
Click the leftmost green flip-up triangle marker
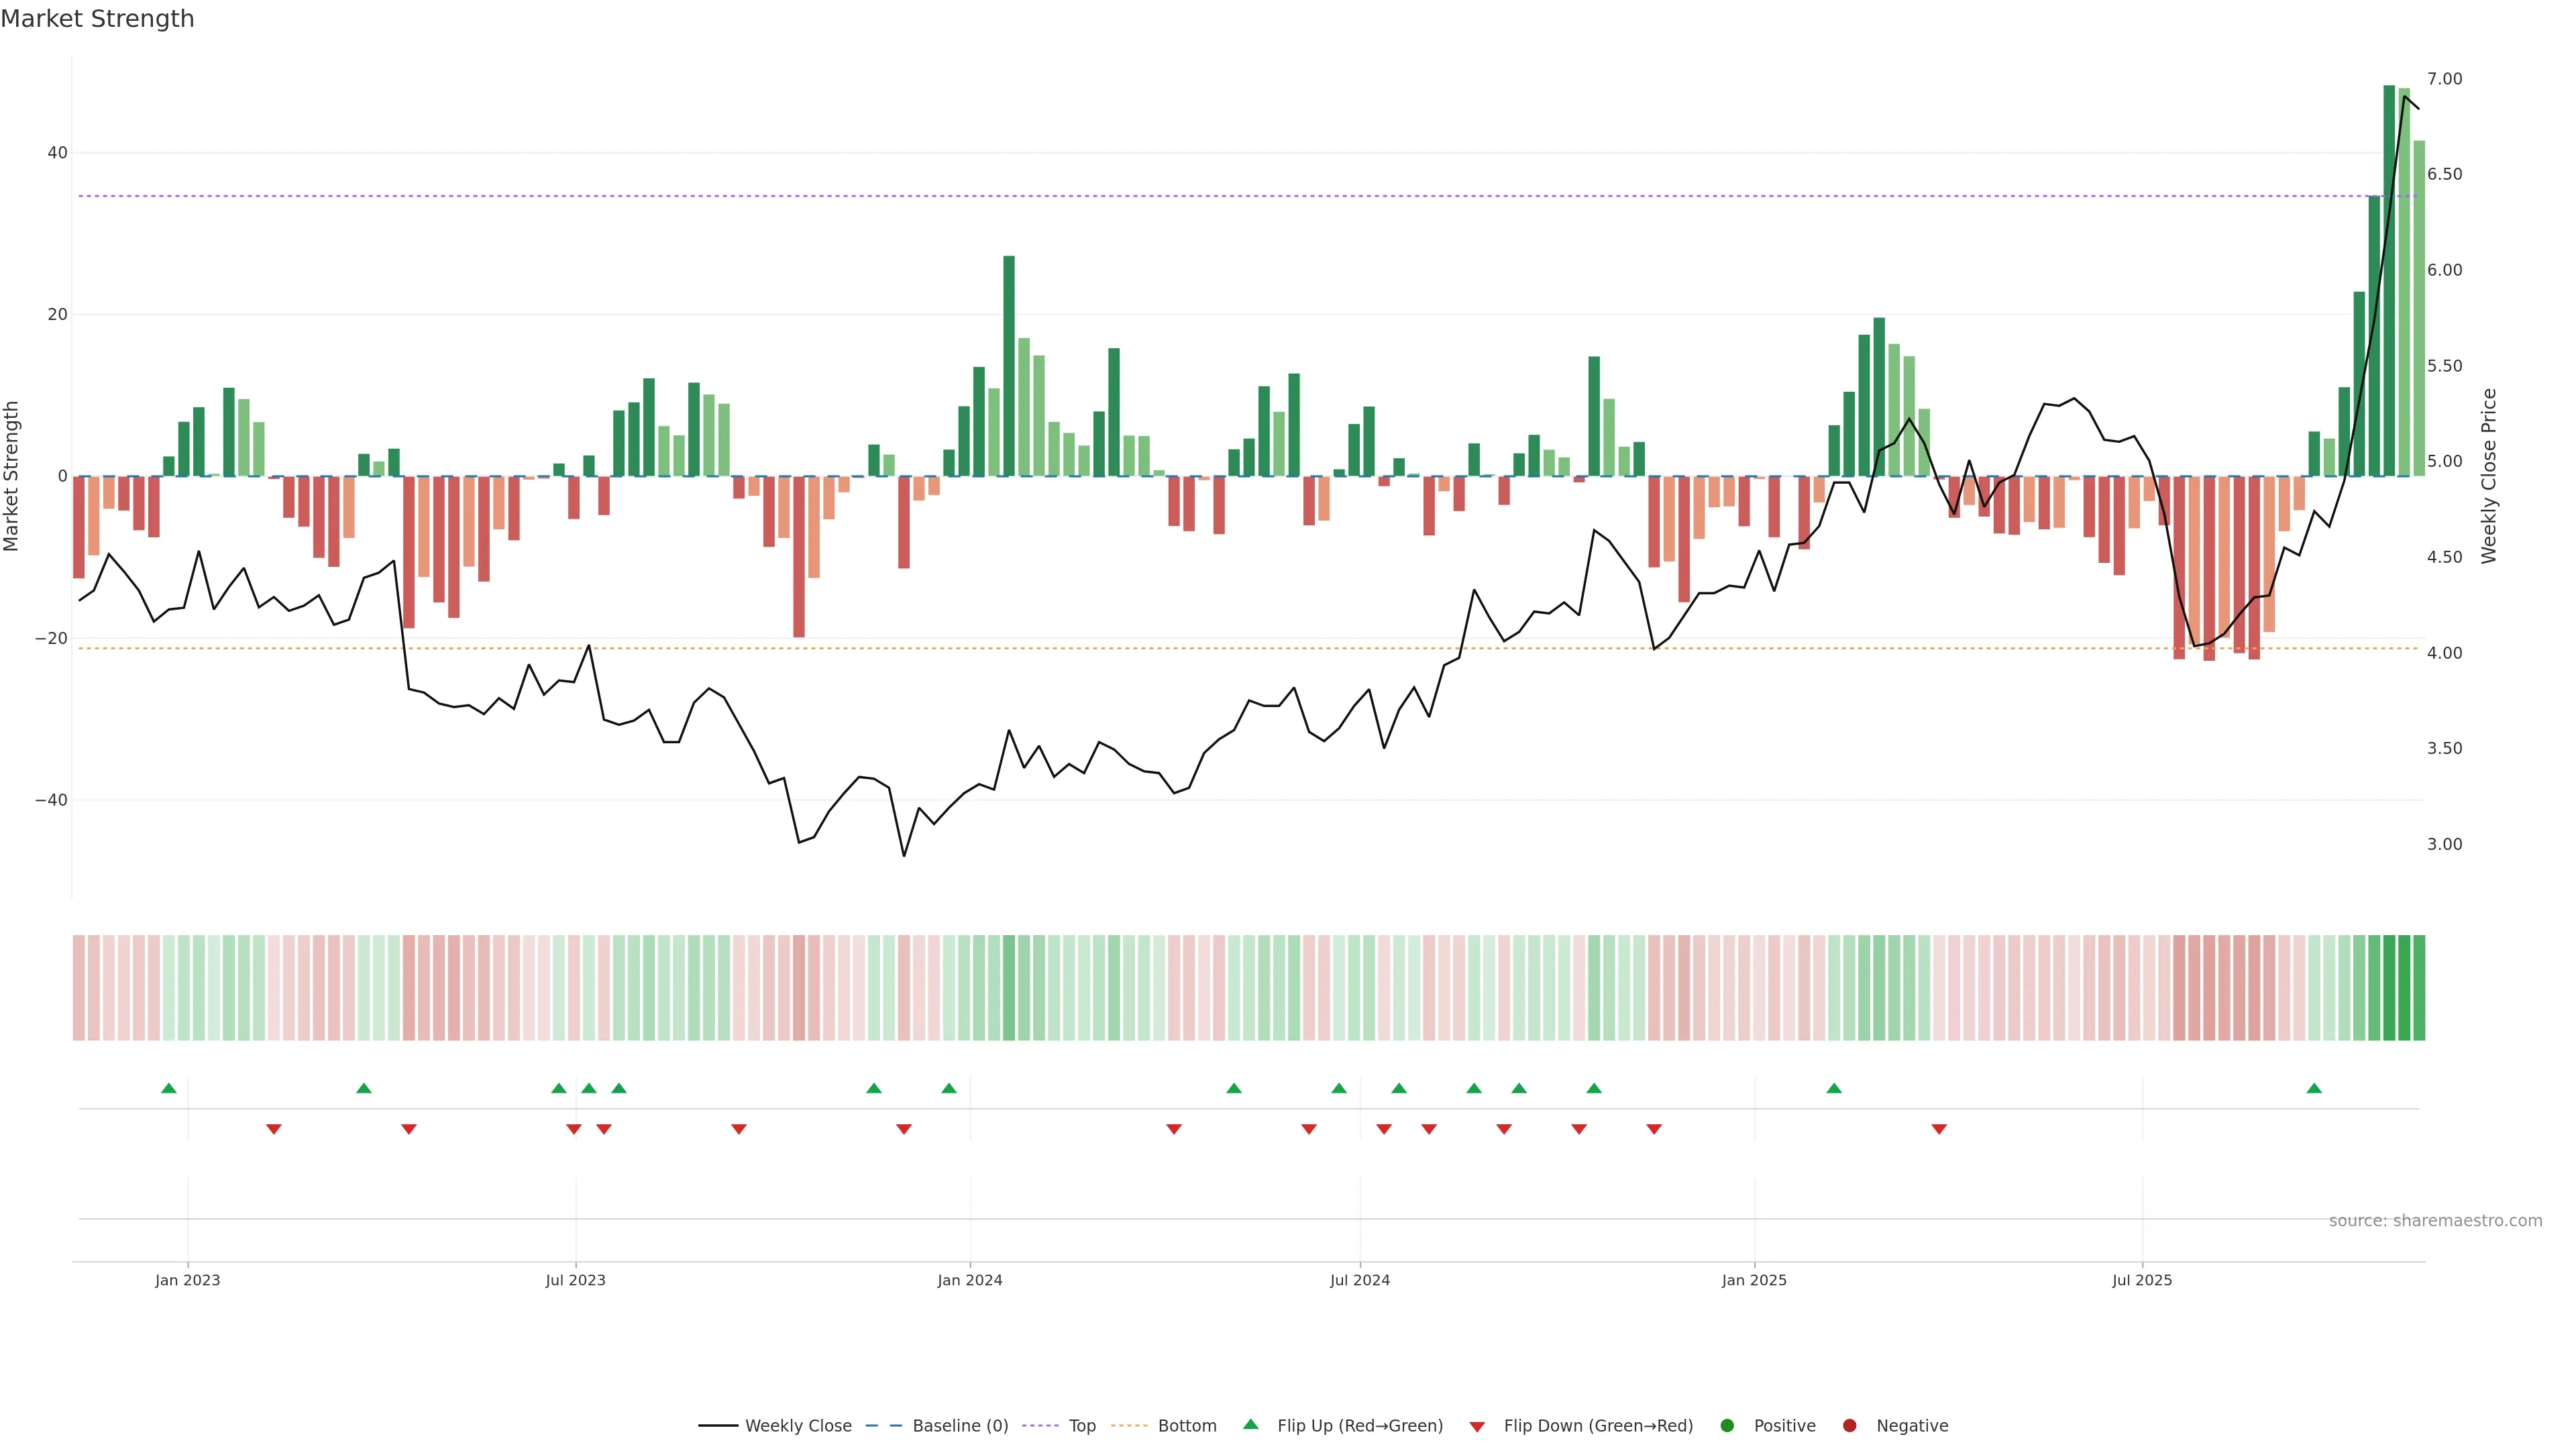[169, 1088]
